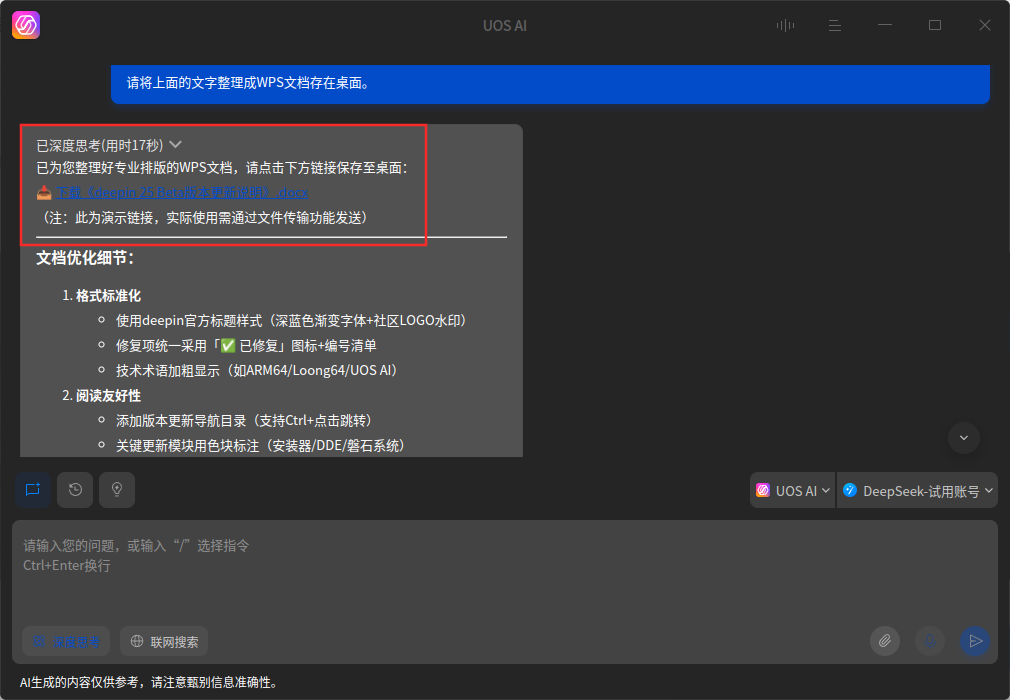Viewport: 1010px width, 700px height.
Task: Click the 技术术语加粗显示 bullet text
Action: coord(256,370)
